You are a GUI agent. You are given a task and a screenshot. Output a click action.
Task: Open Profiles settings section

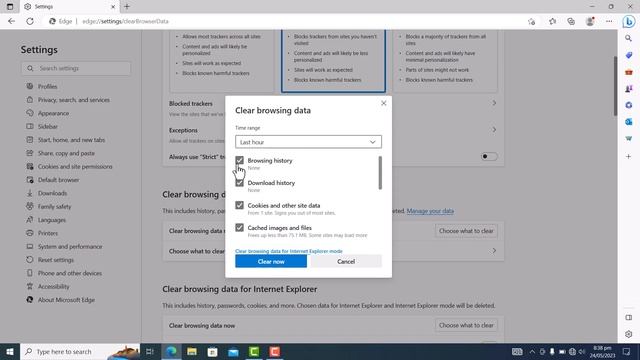tap(47, 87)
